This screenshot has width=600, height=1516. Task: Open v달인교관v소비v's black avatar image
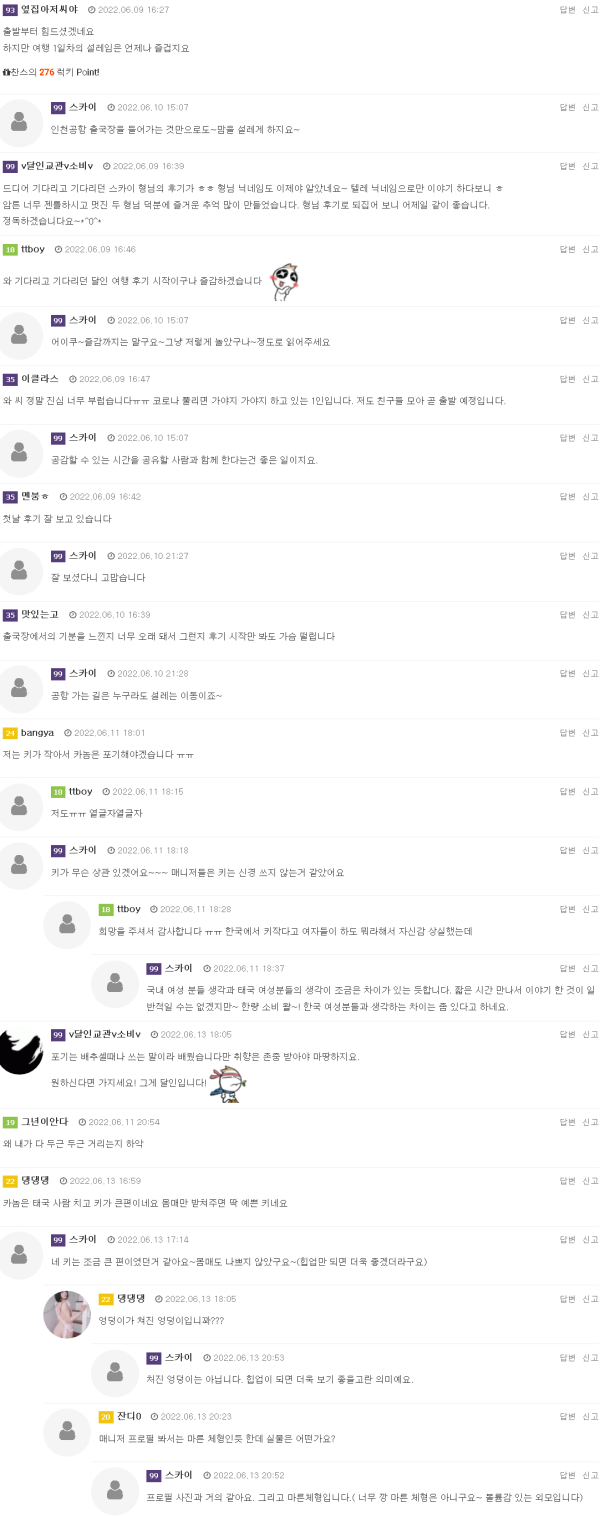[20, 1050]
